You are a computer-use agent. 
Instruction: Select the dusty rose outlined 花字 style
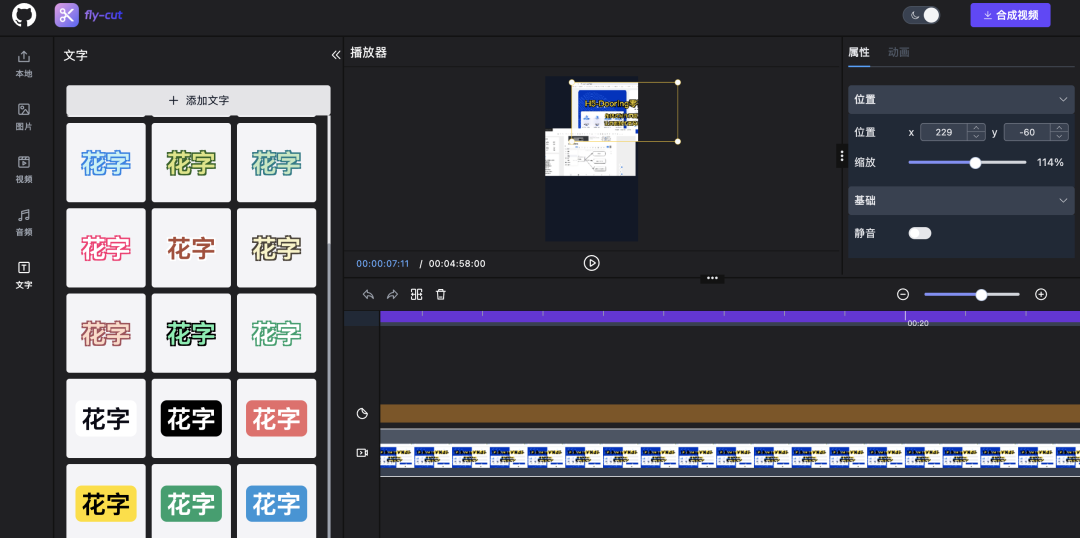point(106,333)
